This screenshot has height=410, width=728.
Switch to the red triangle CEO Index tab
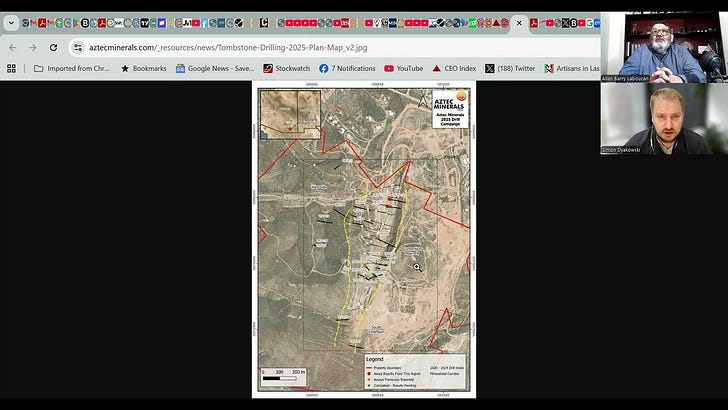click(x=496, y=23)
